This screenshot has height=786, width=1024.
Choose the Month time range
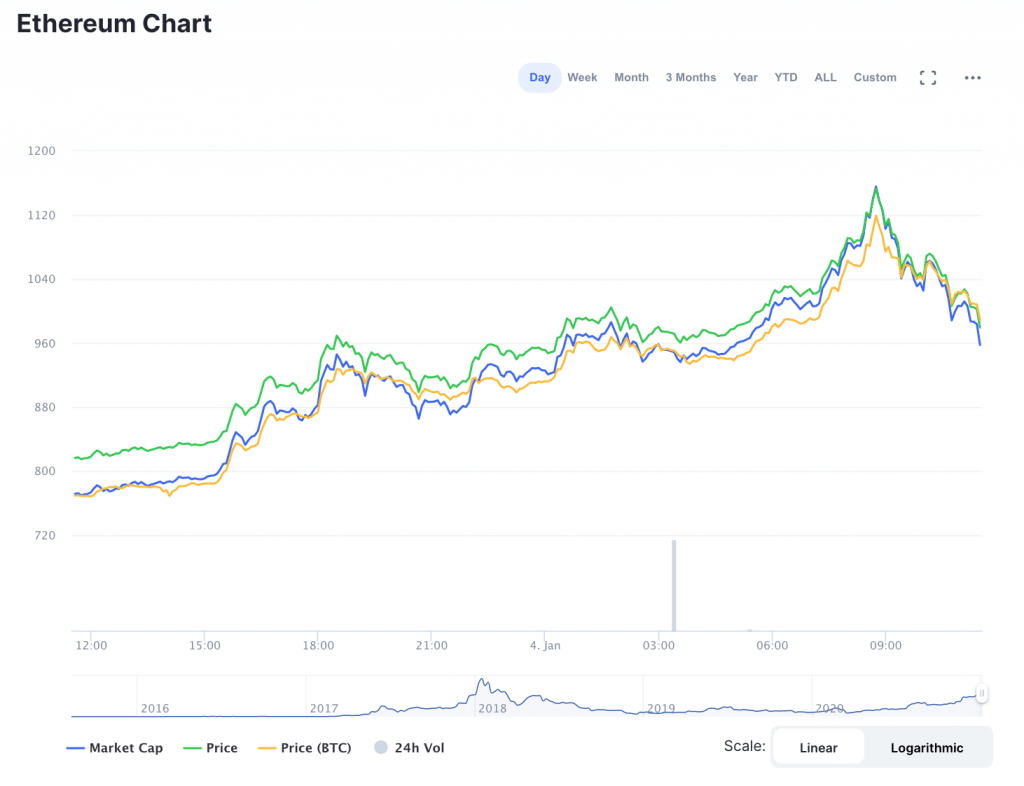pyautogui.click(x=631, y=78)
